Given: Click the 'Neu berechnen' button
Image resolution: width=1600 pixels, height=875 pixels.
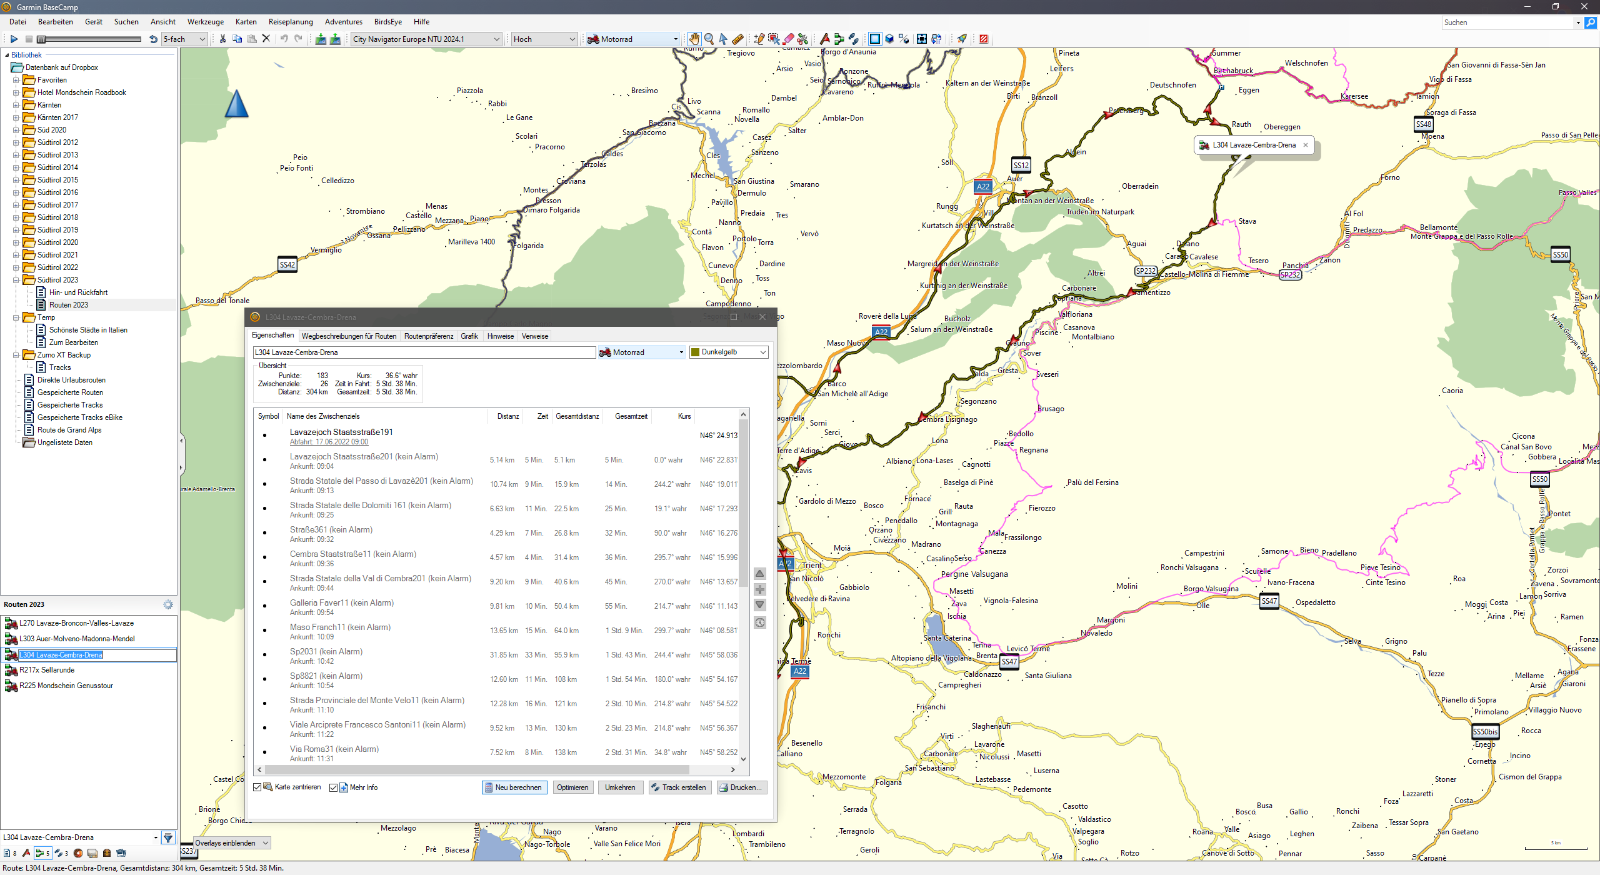Looking at the screenshot, I should coord(514,787).
